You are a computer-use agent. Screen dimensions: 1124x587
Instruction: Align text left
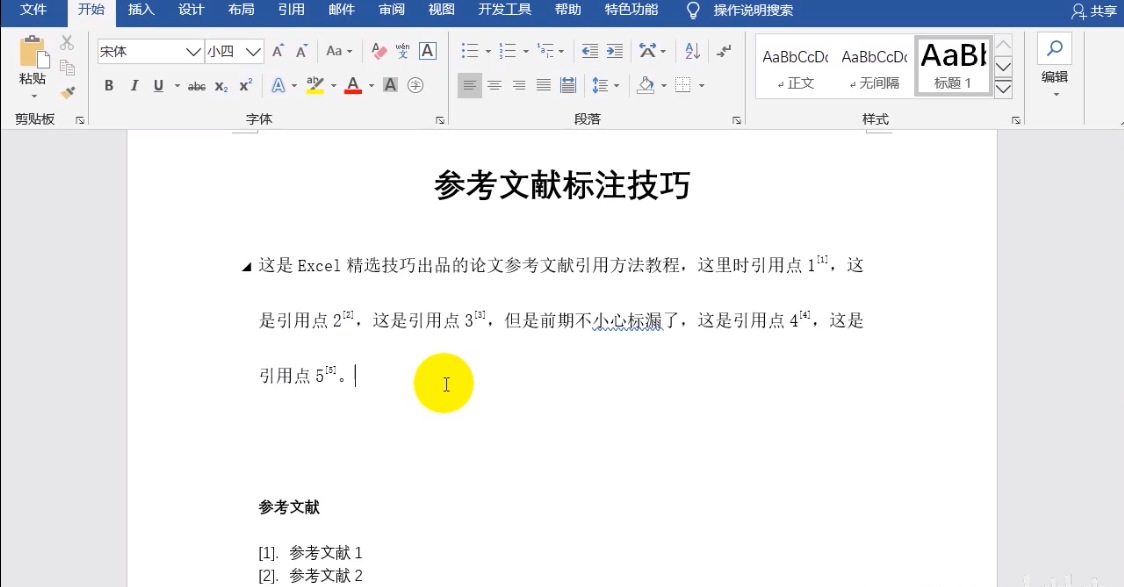[470, 86]
